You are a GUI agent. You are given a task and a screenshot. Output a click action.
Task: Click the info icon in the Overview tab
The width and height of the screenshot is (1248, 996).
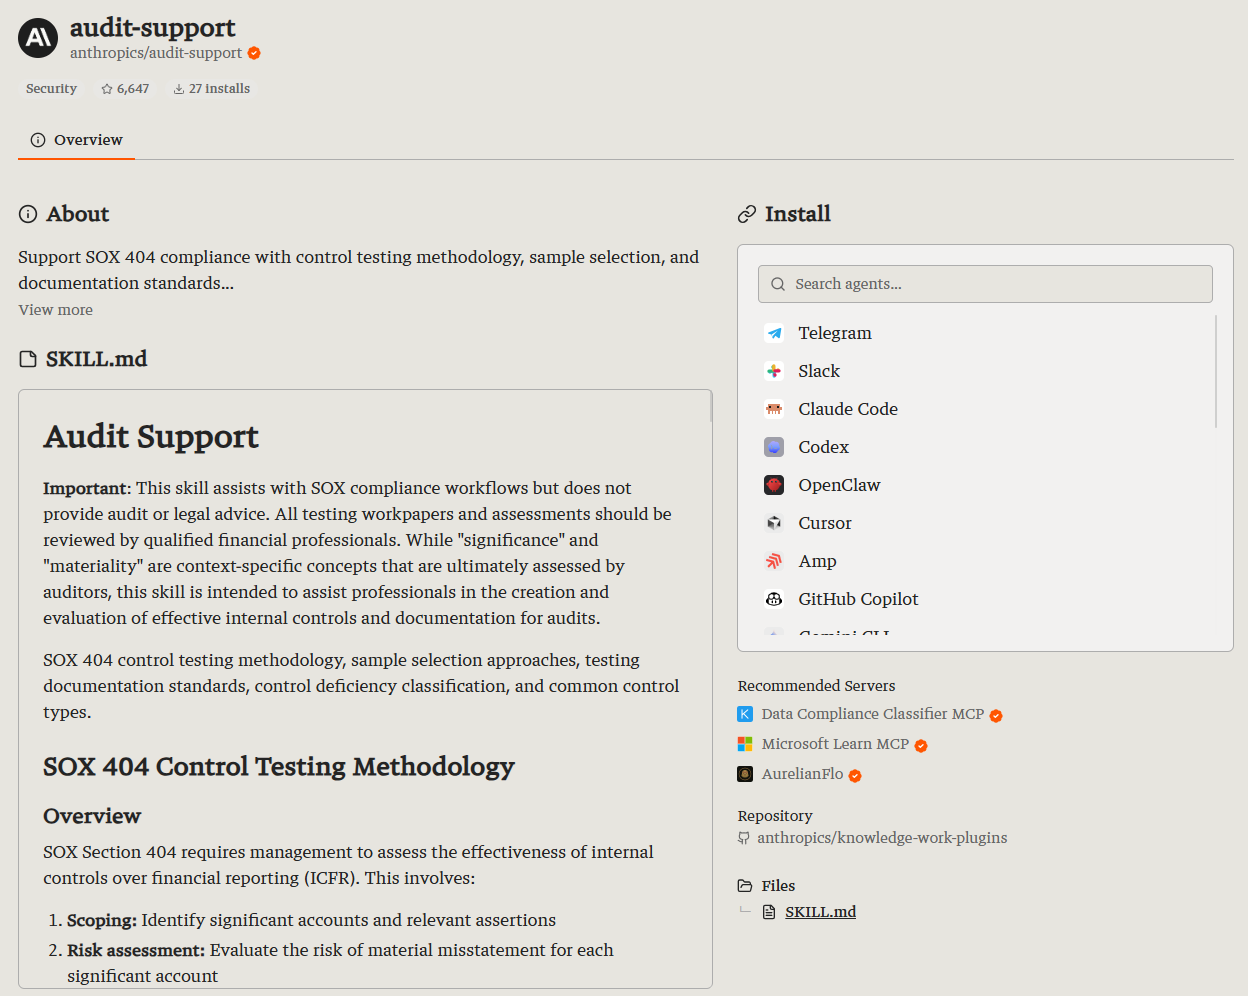(x=38, y=140)
